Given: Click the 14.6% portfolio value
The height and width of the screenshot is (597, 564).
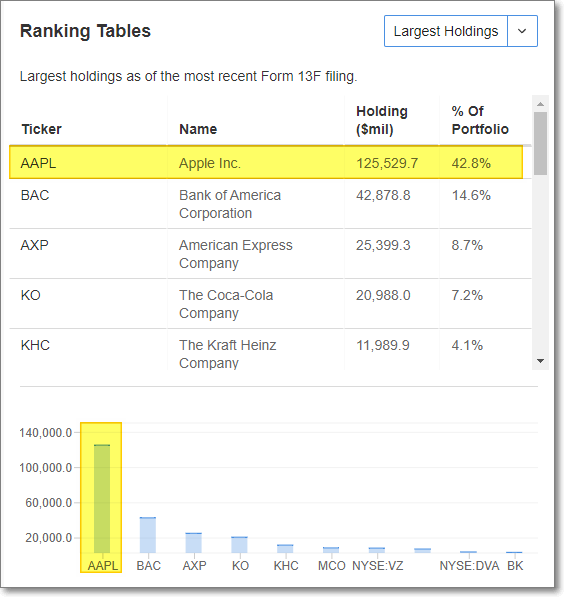Looking at the screenshot, I should (x=471, y=195).
